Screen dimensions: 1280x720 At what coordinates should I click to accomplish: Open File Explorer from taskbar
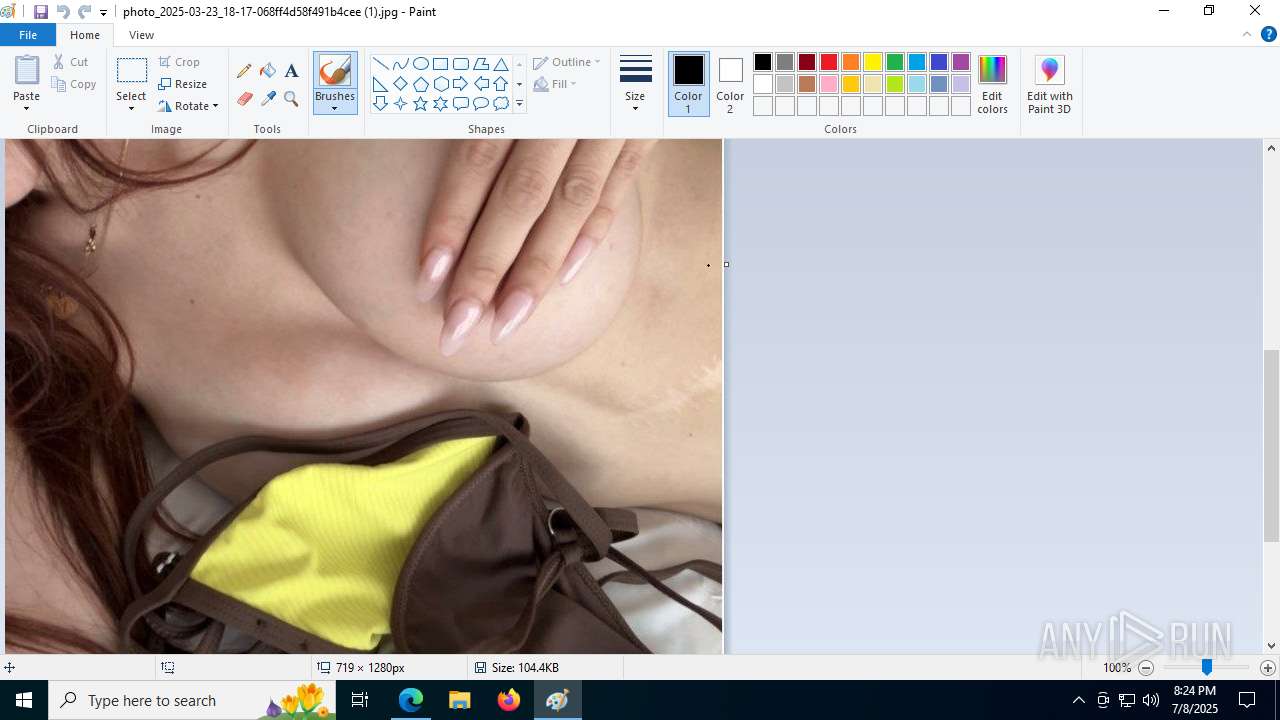pyautogui.click(x=459, y=700)
